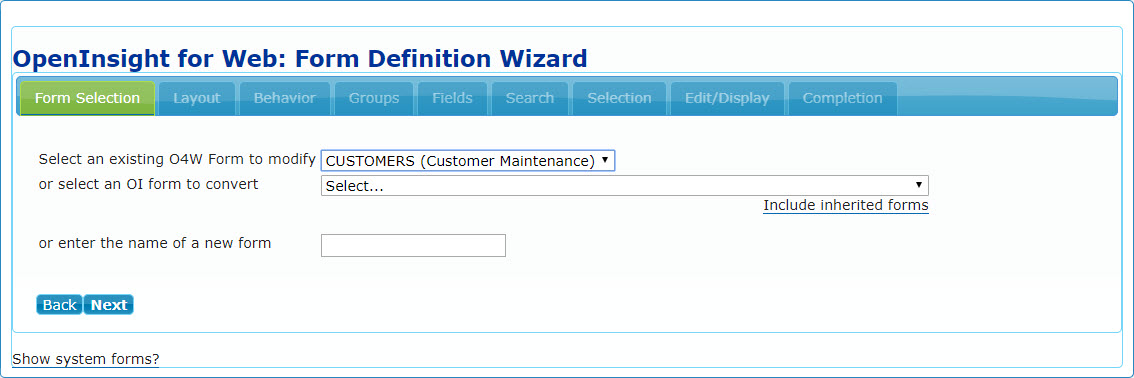Click the Include inherited forms link
Image resolution: width=1134 pixels, height=378 pixels.
click(x=845, y=205)
